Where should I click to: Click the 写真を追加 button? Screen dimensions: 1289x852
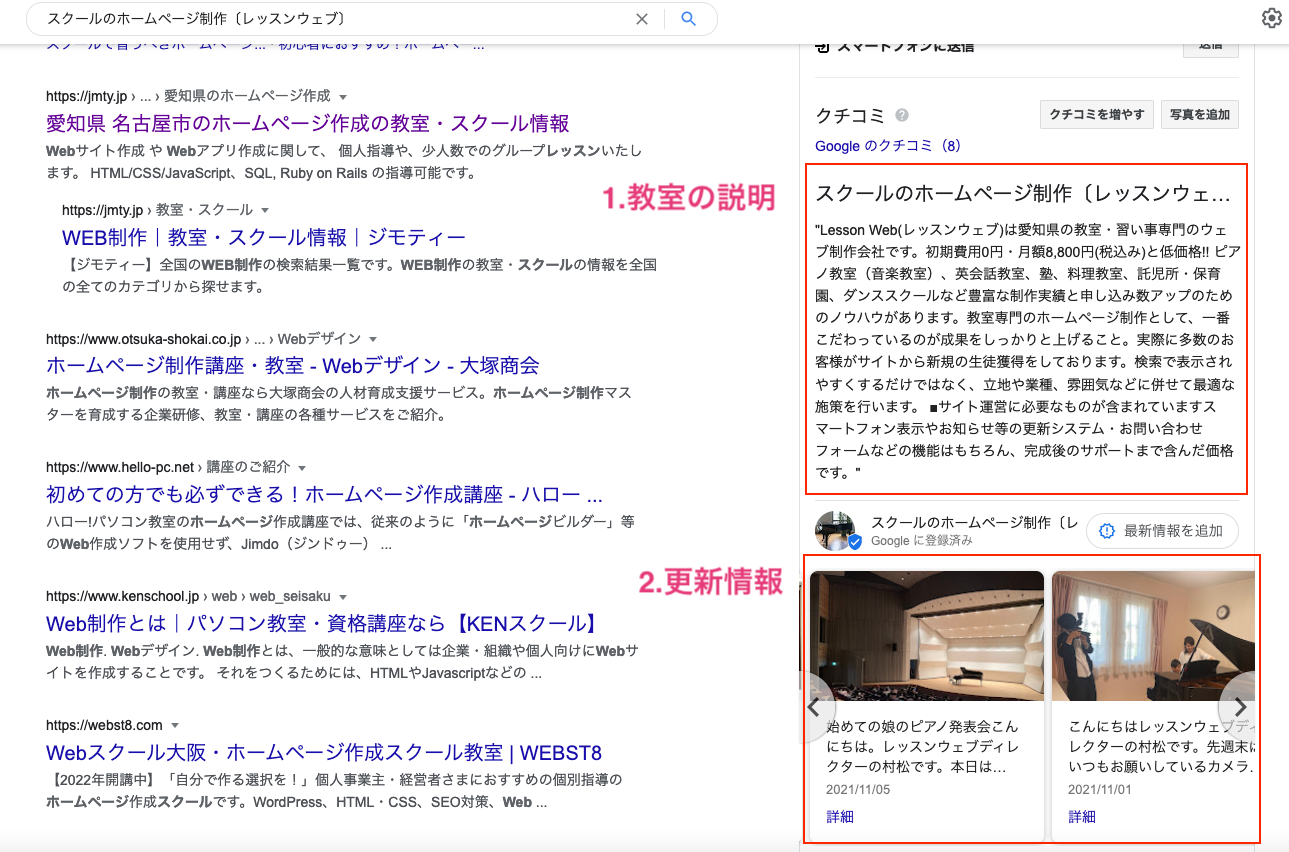1200,115
